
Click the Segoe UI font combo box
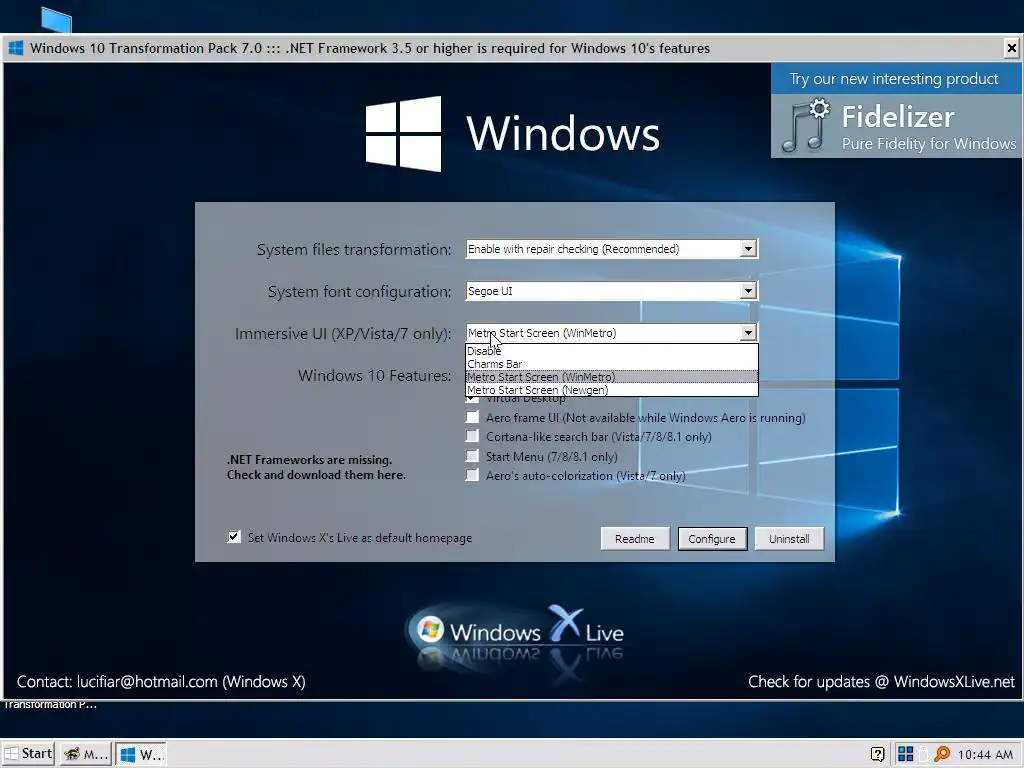point(611,291)
